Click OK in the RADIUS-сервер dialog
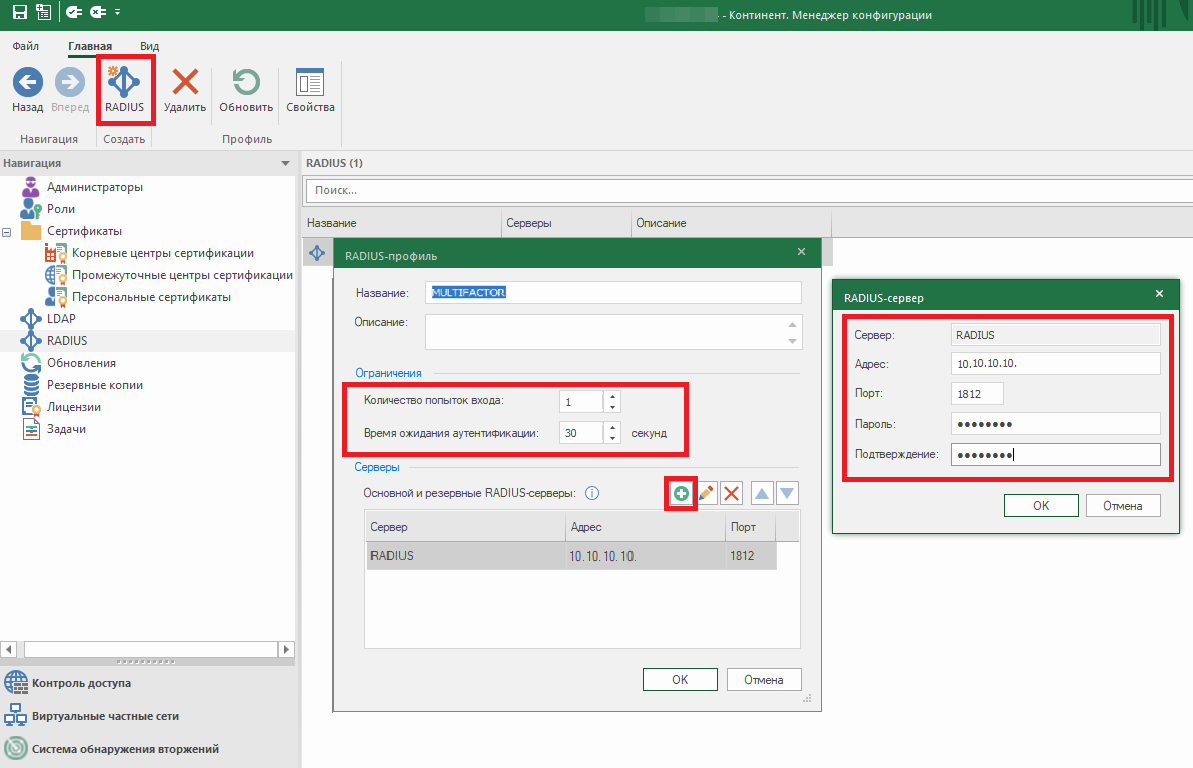 1040,506
